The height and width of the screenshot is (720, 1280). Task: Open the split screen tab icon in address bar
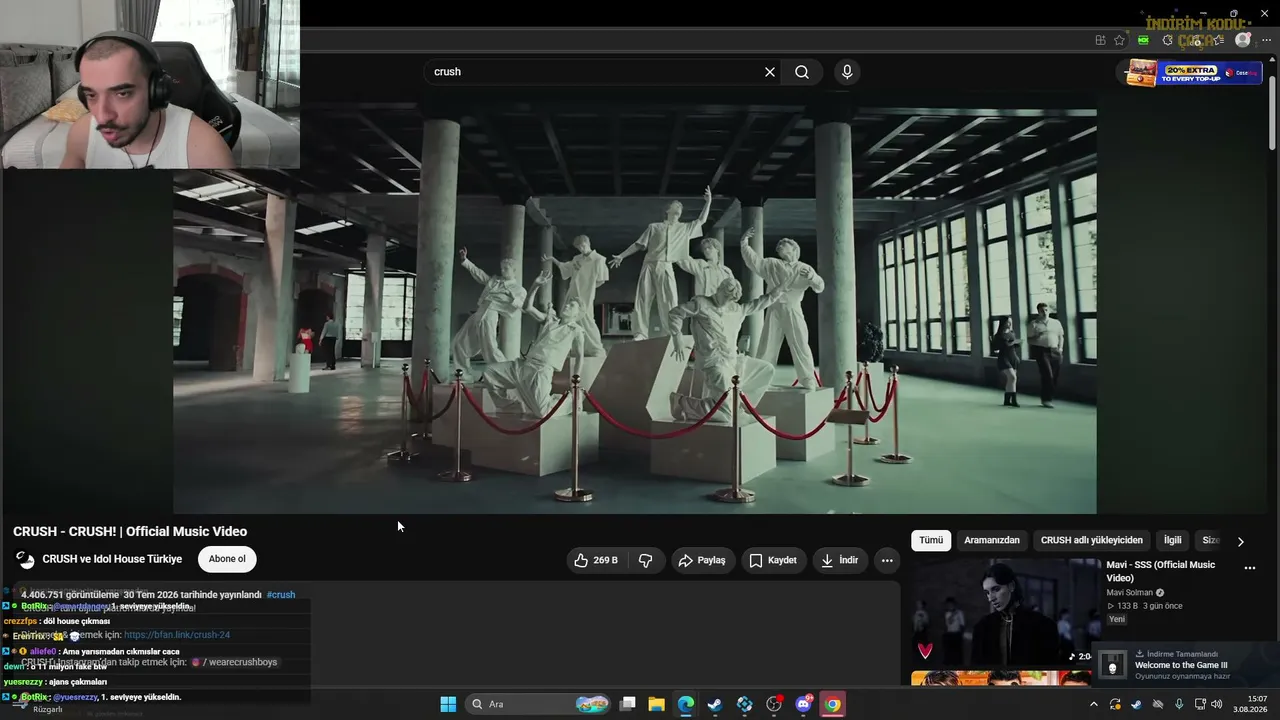coord(1100,40)
